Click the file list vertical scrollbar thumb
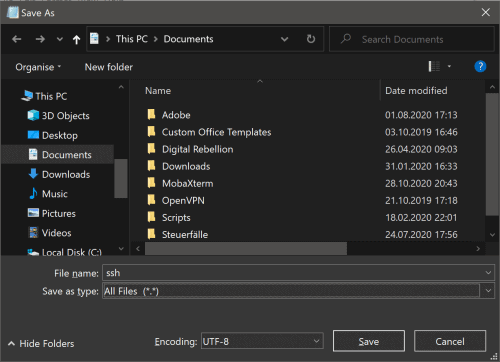This screenshot has width=500, height=362. pyautogui.click(x=492, y=155)
